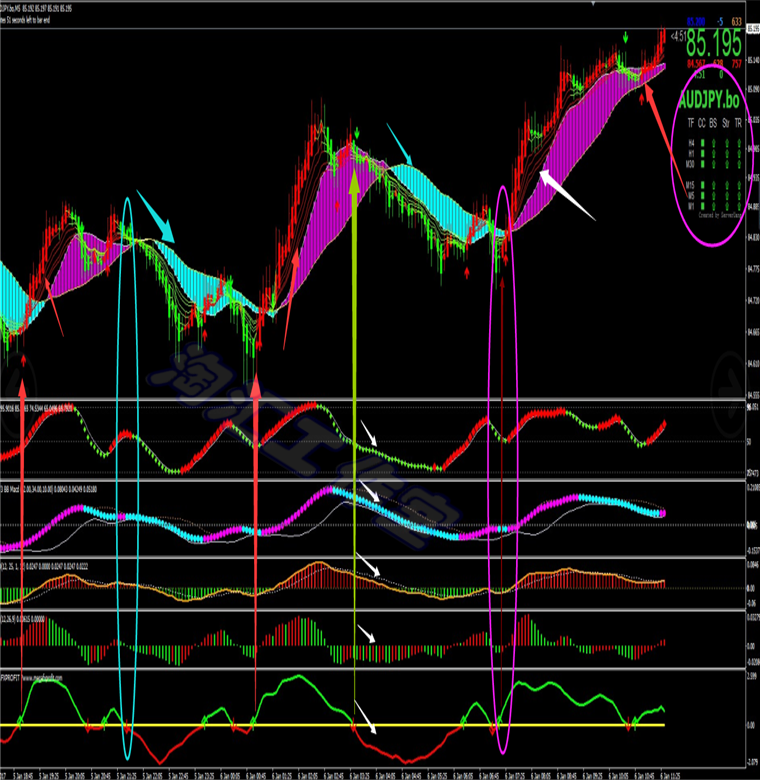The height and width of the screenshot is (780, 760).
Task: Click the M5 row TR up arrow
Action: (x=739, y=195)
